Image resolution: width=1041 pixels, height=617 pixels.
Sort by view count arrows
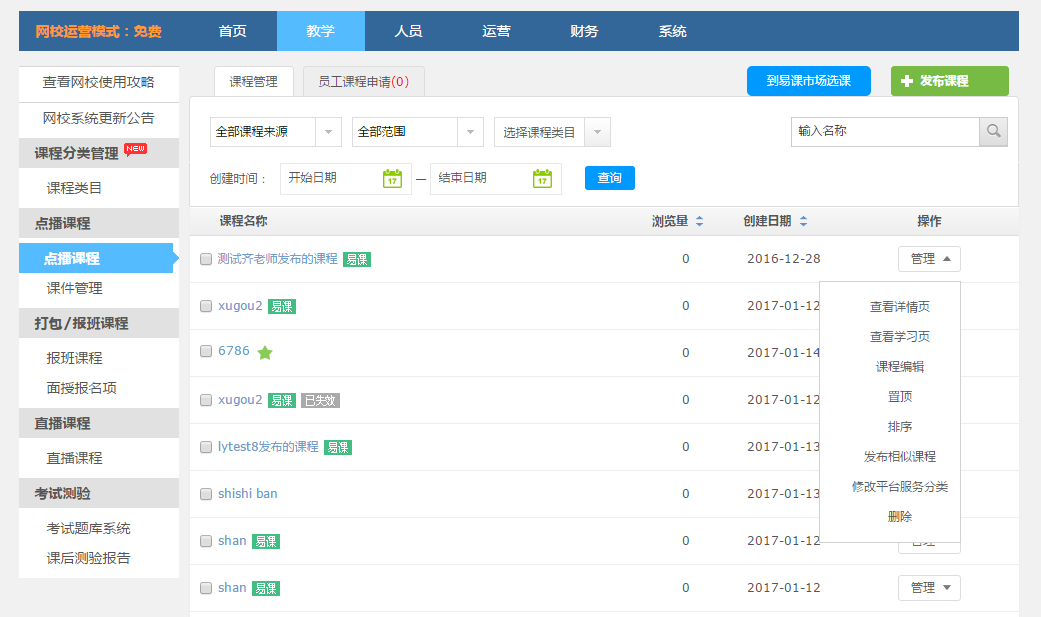(x=699, y=221)
